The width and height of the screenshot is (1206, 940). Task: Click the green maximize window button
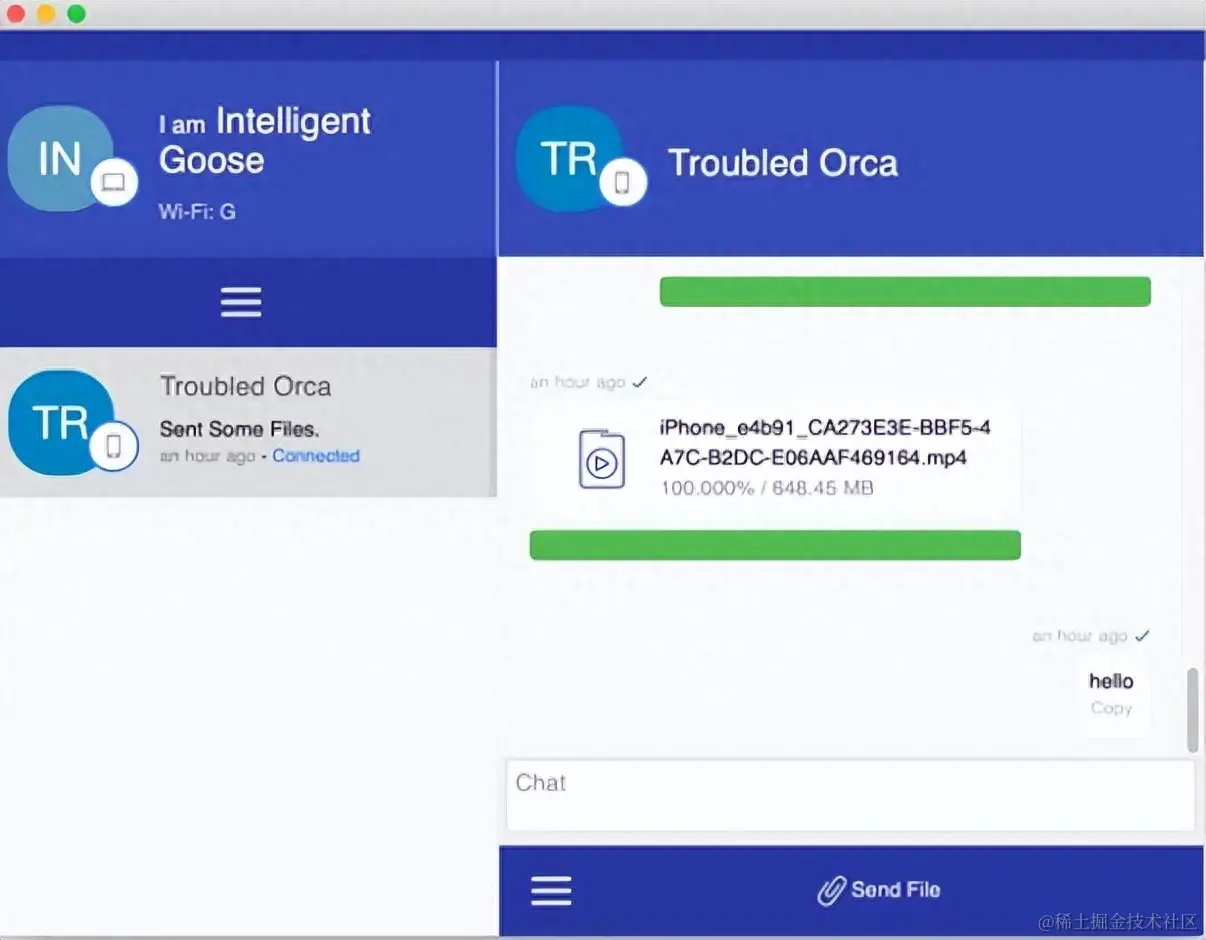[x=76, y=14]
